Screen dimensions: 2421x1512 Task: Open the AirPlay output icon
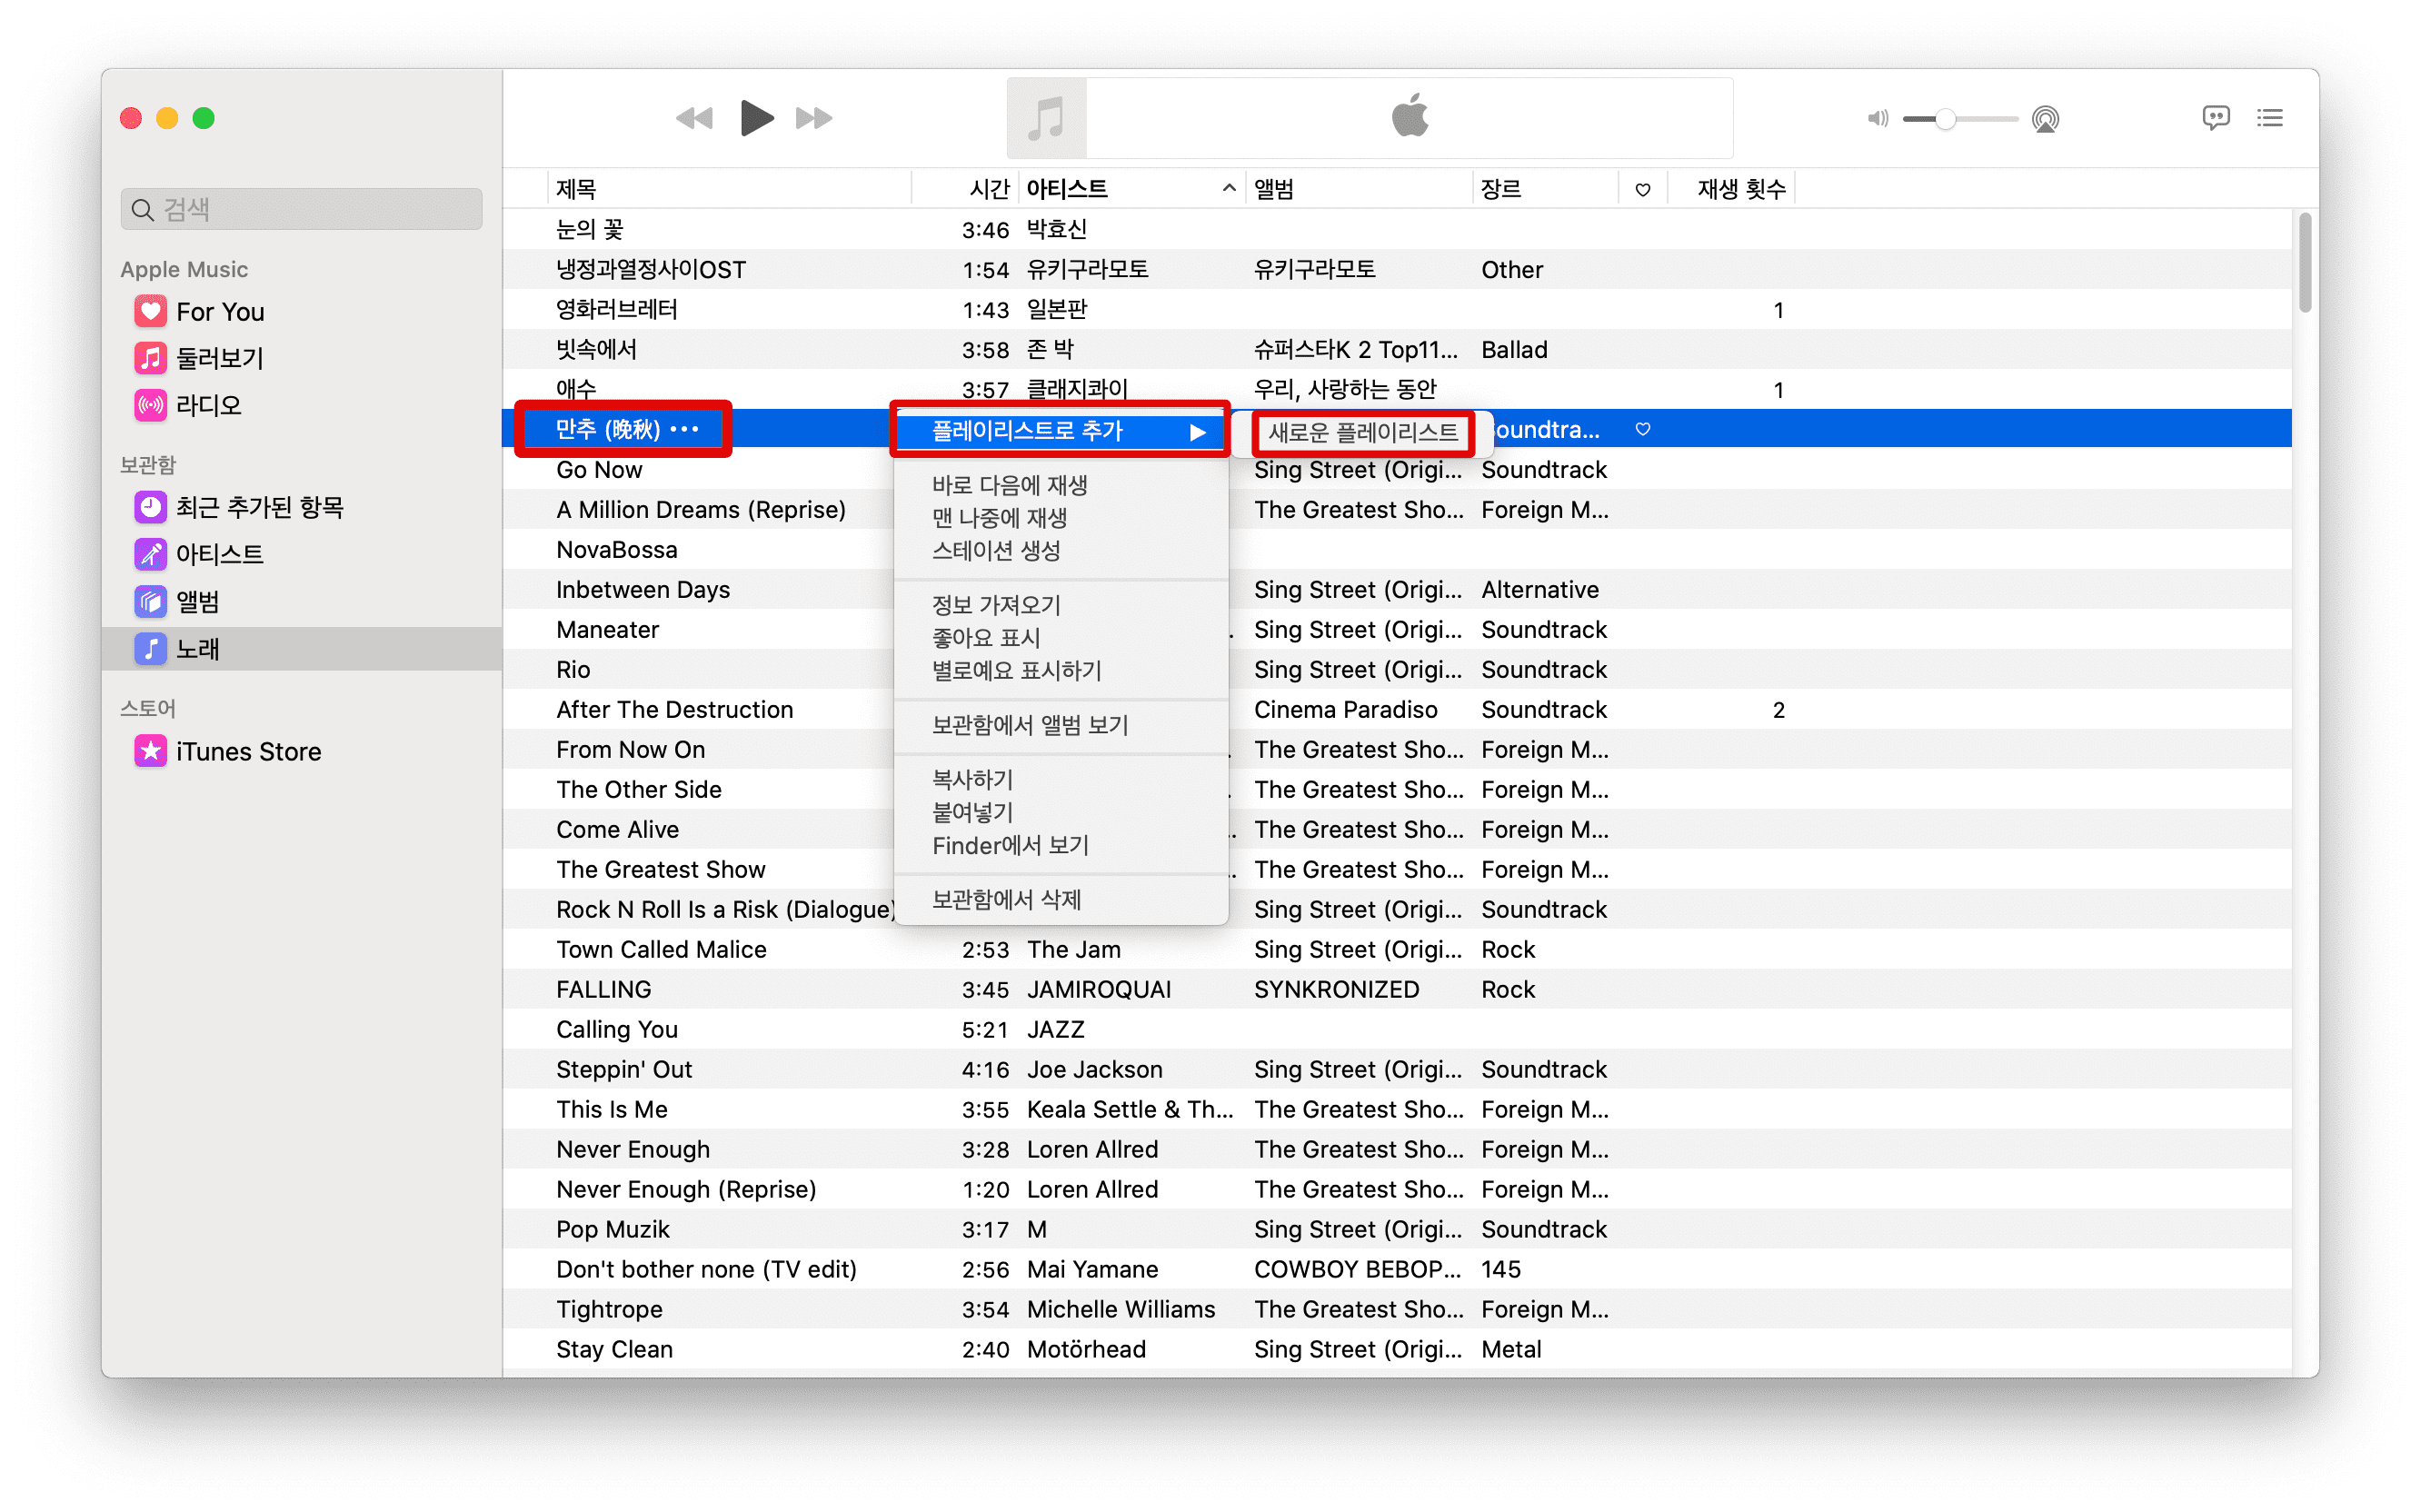point(2045,119)
